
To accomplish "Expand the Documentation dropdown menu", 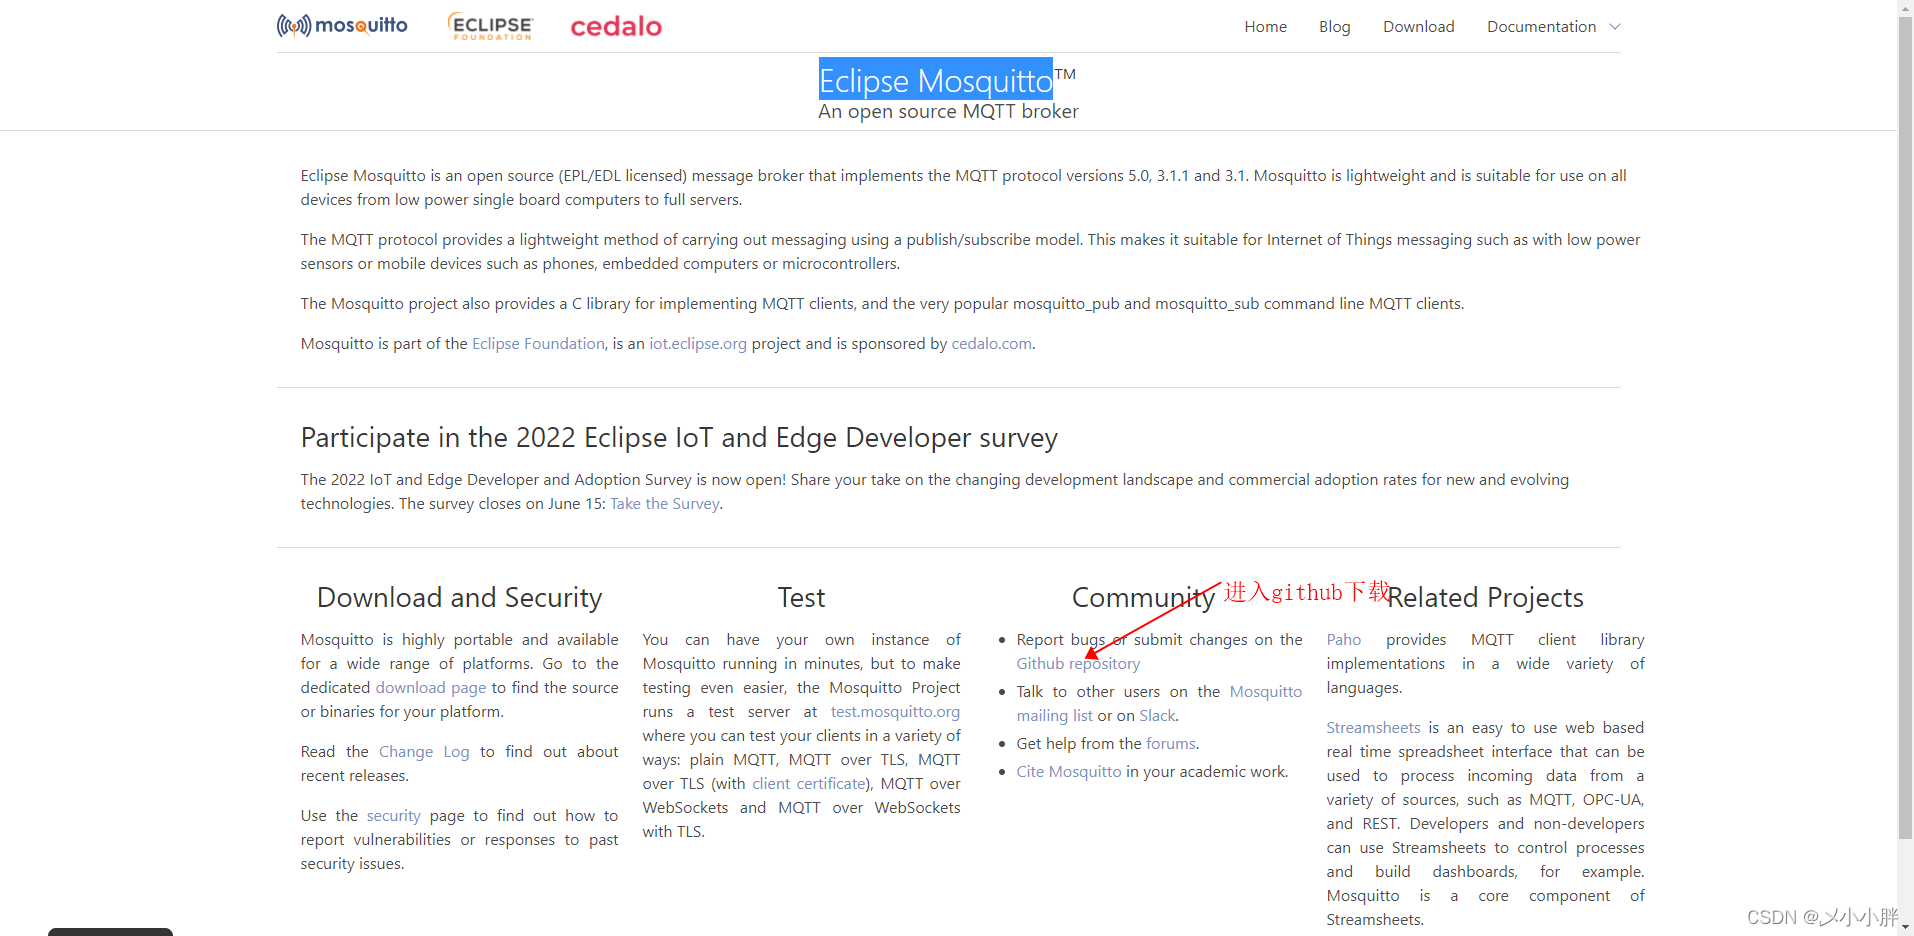I will (1553, 27).
